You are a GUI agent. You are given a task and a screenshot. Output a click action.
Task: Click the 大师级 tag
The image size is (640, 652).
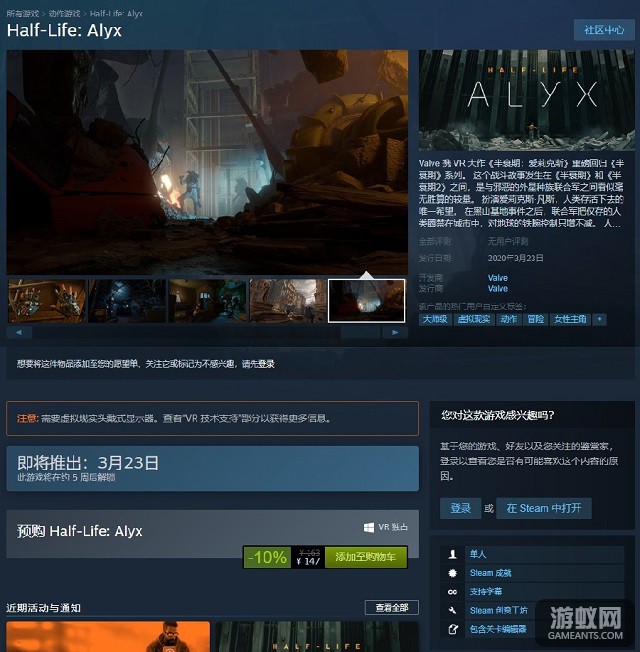[435, 319]
